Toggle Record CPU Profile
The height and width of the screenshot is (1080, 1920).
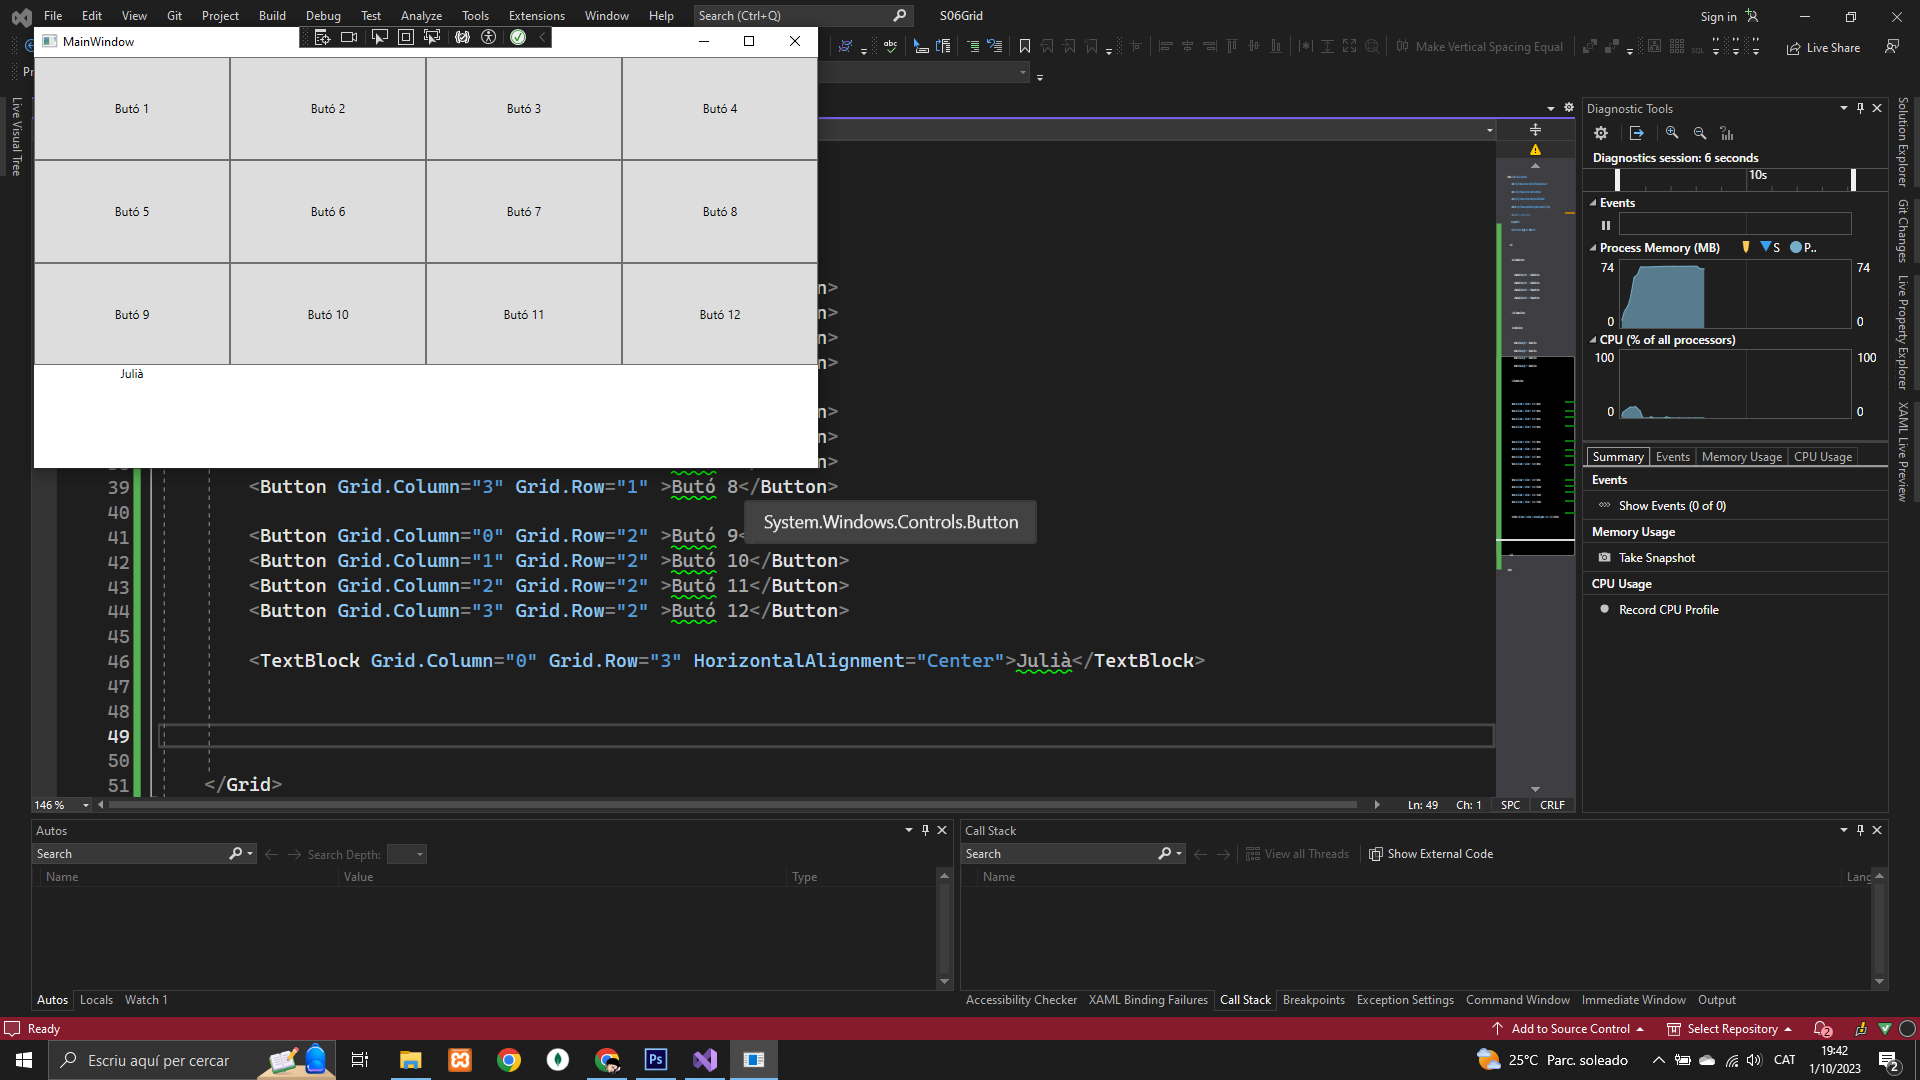[1668, 610]
